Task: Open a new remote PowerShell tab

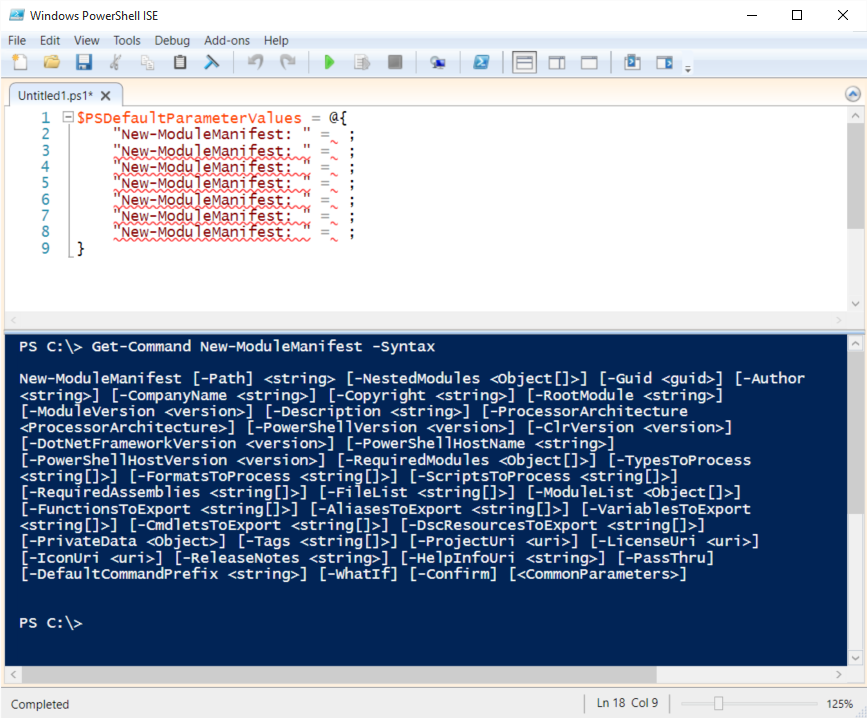Action: coord(438,62)
